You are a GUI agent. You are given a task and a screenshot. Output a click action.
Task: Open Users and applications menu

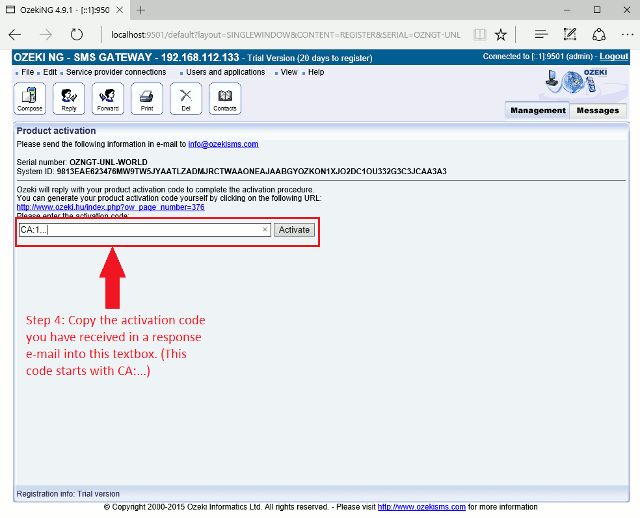click(x=225, y=72)
